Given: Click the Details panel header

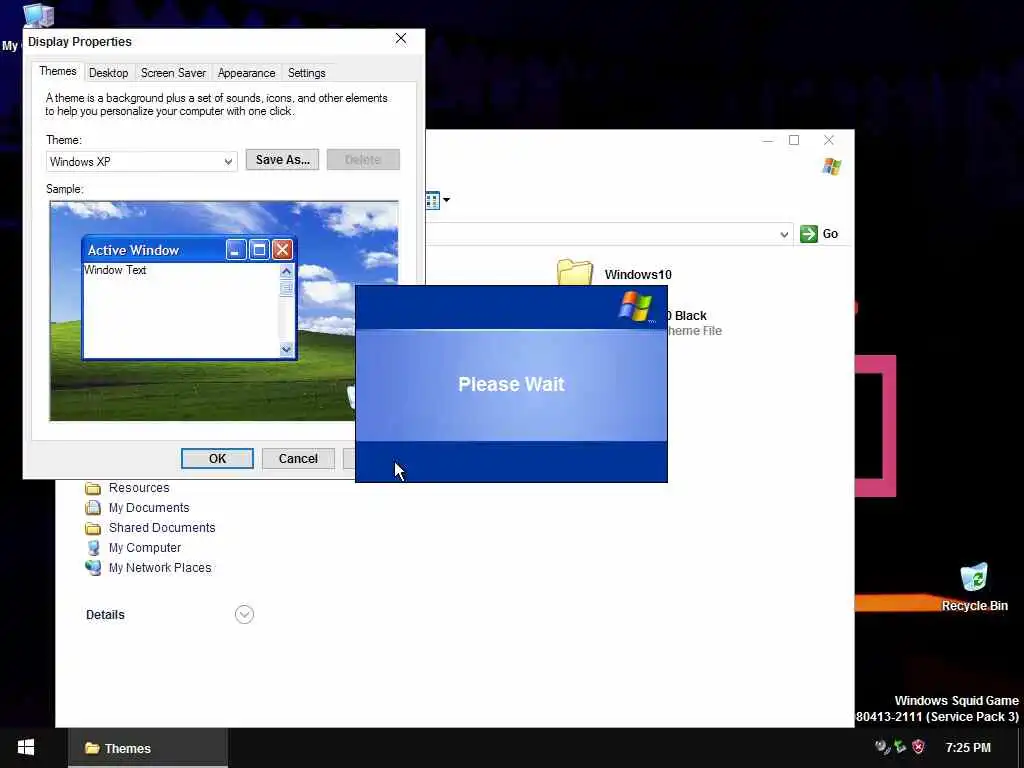Looking at the screenshot, I should click(x=105, y=615).
